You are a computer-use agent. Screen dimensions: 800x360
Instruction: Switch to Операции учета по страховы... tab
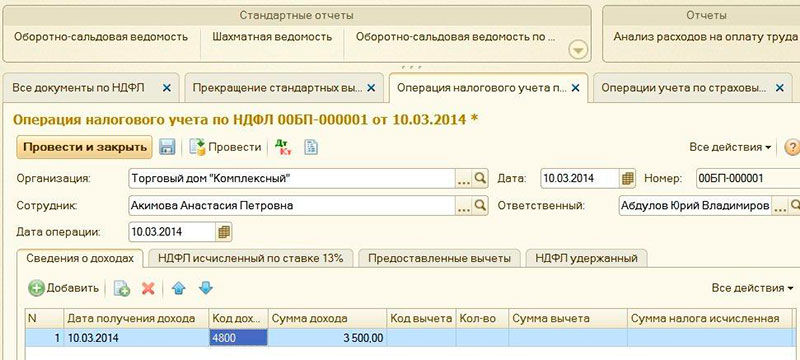coord(684,88)
